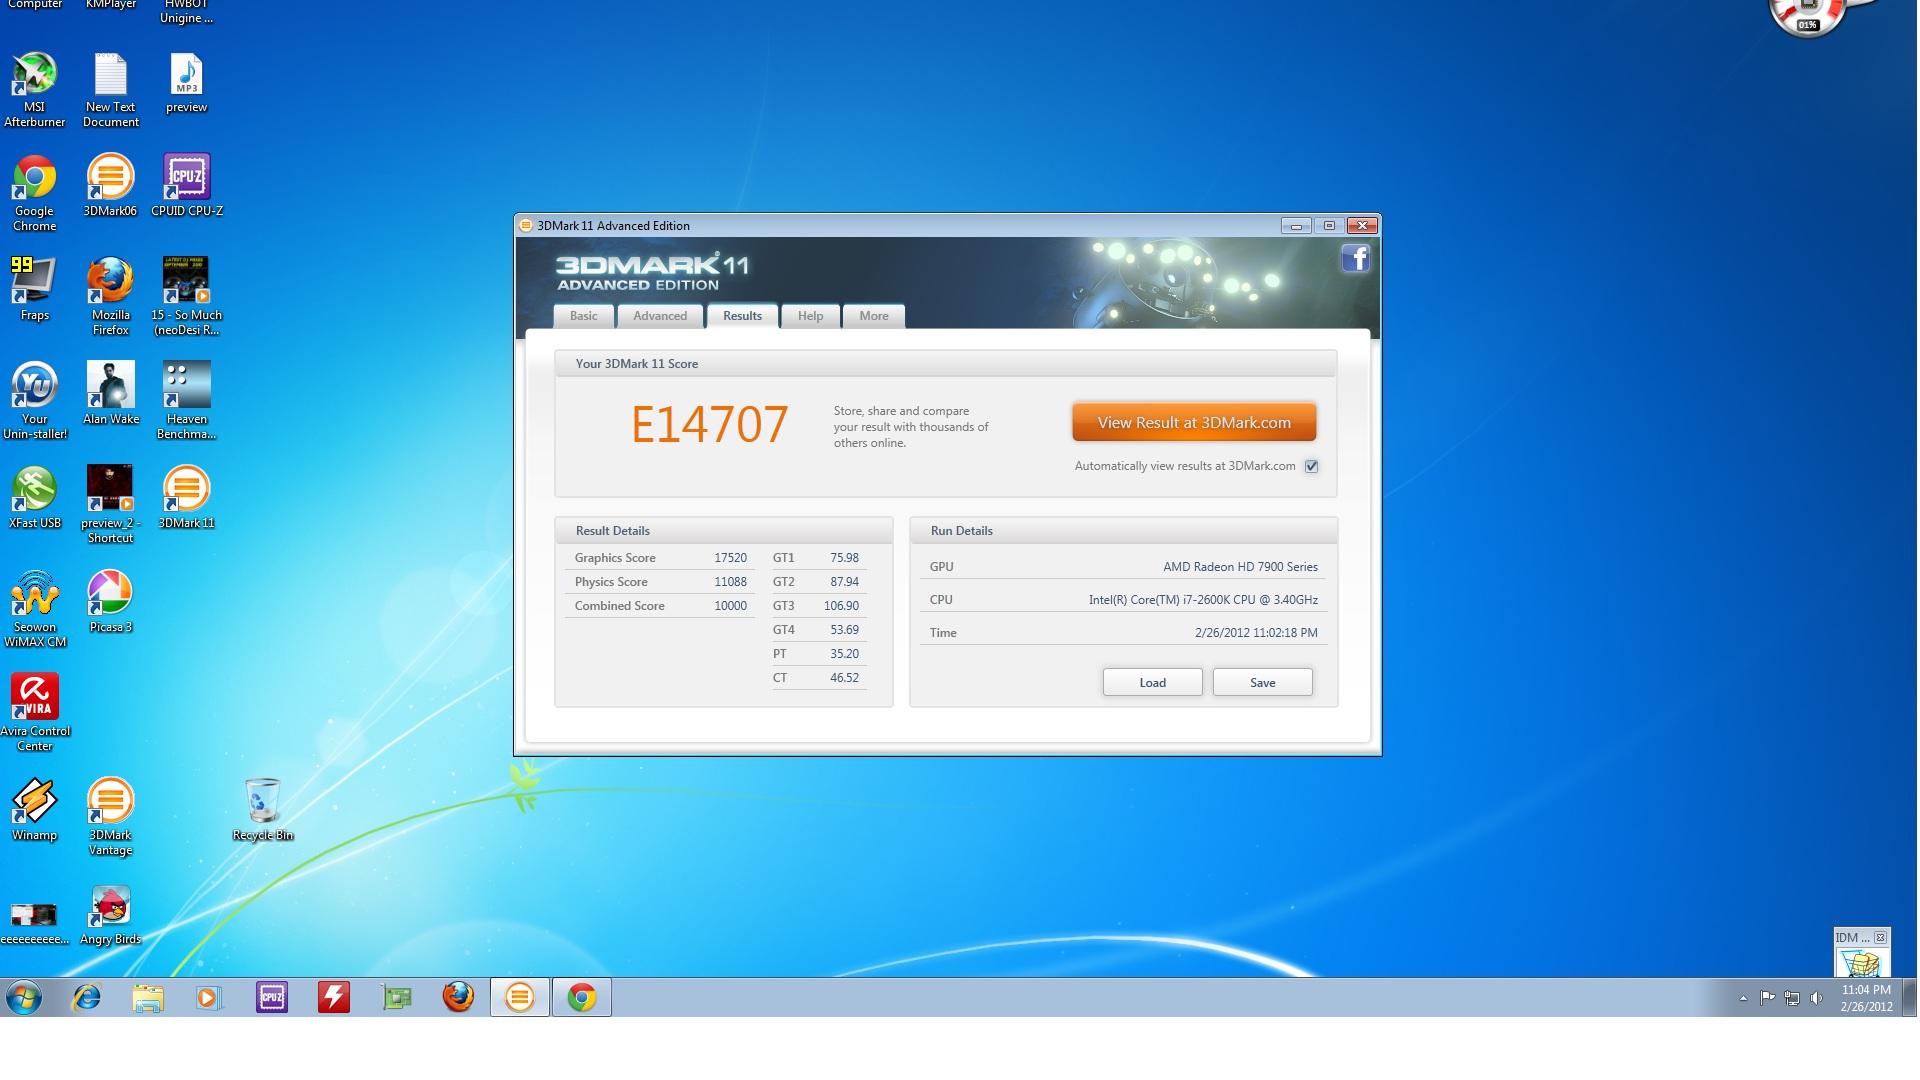Select the Results tab
The width and height of the screenshot is (1920, 1080).
click(742, 316)
